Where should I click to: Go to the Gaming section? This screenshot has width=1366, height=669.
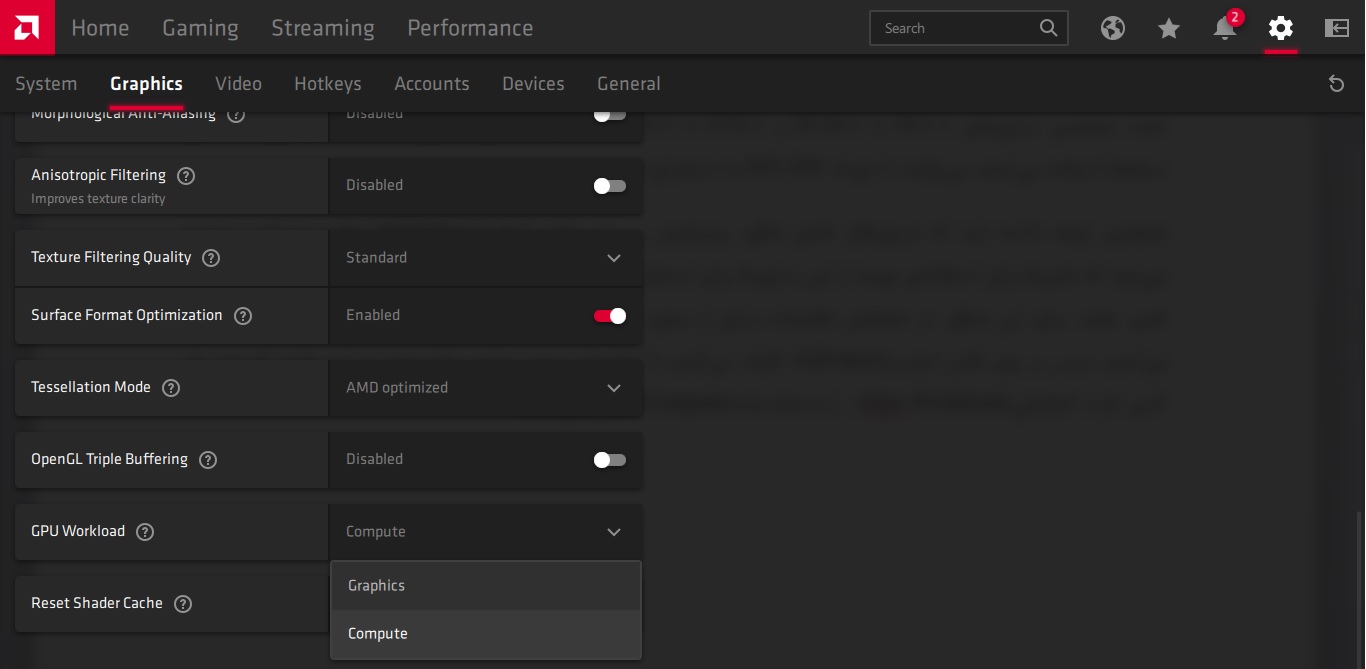point(200,28)
